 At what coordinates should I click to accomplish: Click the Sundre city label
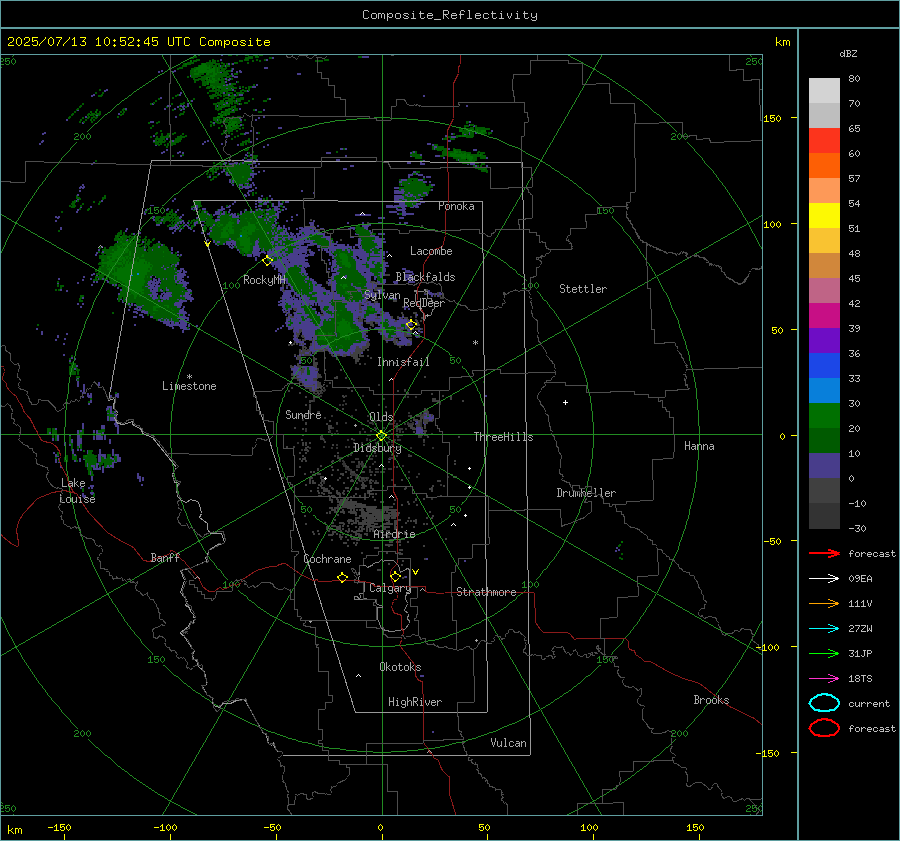pyautogui.click(x=303, y=414)
